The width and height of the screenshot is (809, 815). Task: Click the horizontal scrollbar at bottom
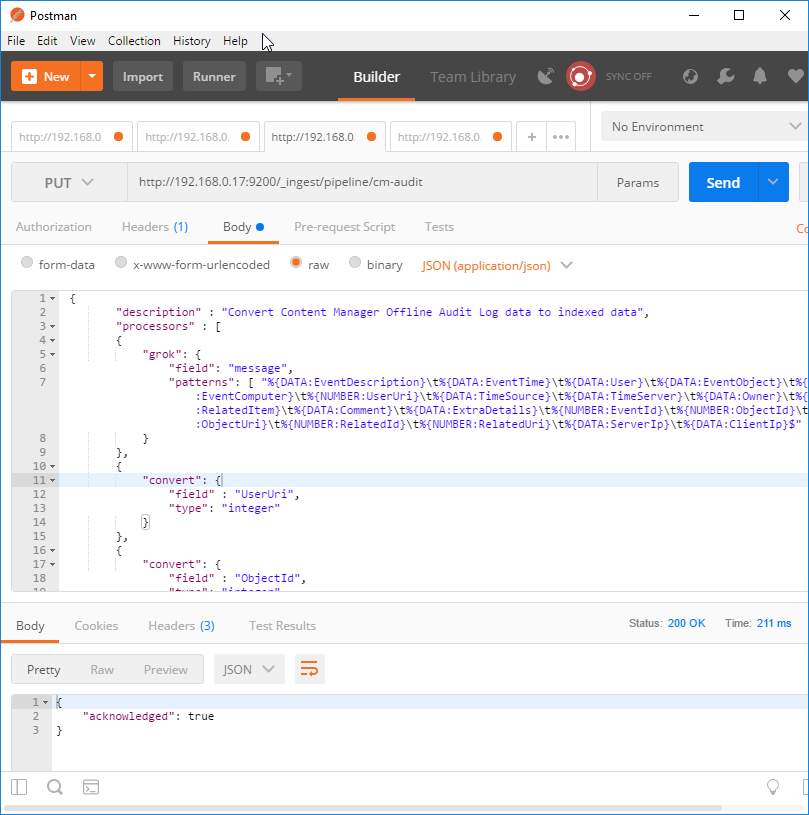363,808
